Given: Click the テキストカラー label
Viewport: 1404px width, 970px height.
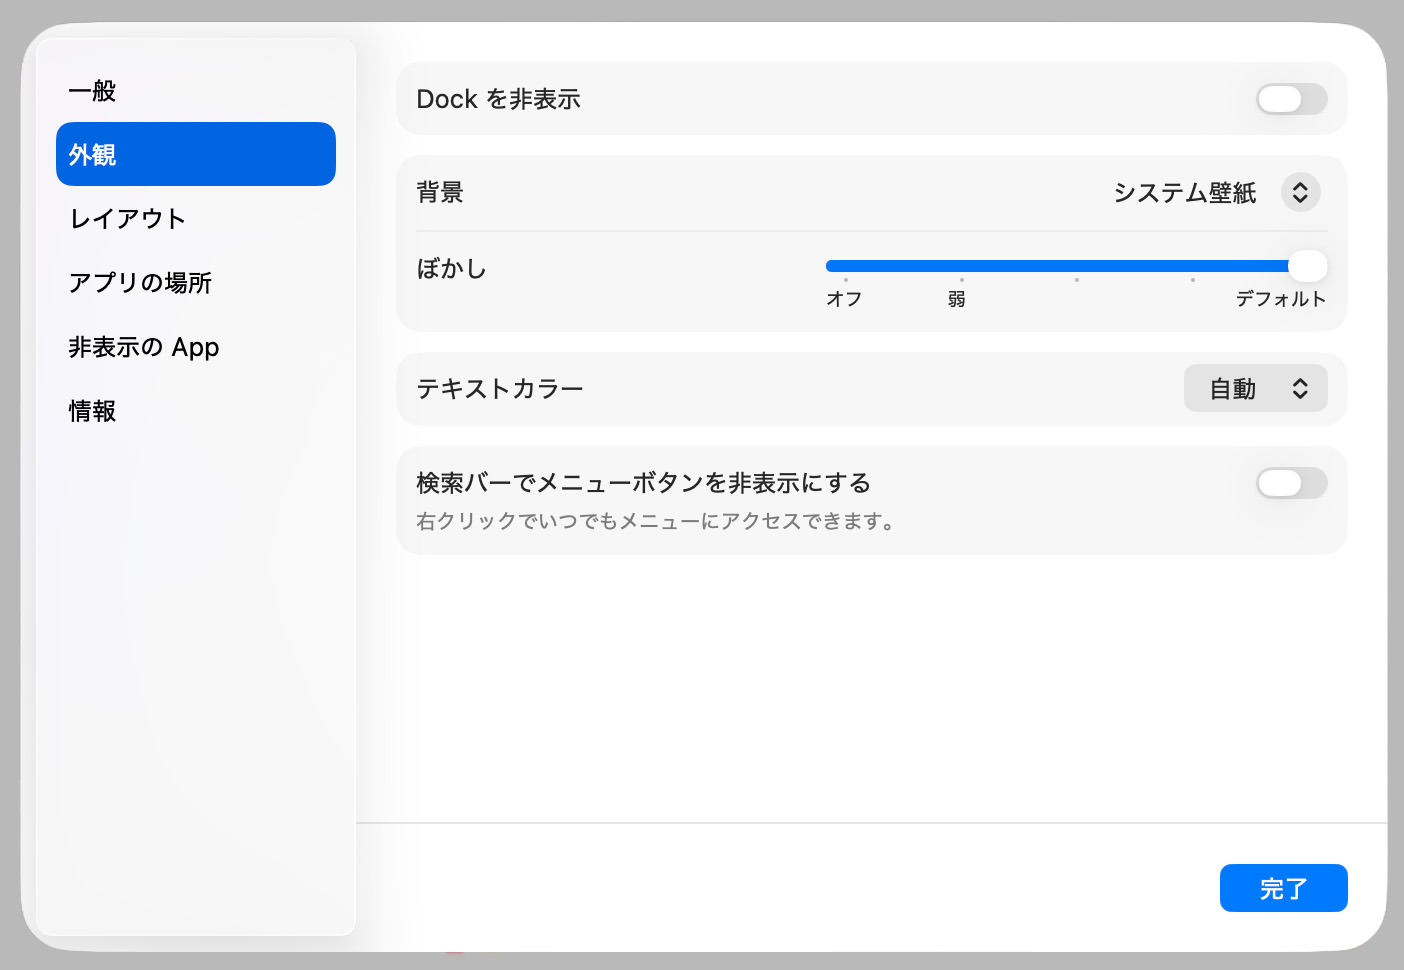Looking at the screenshot, I should tap(499, 388).
